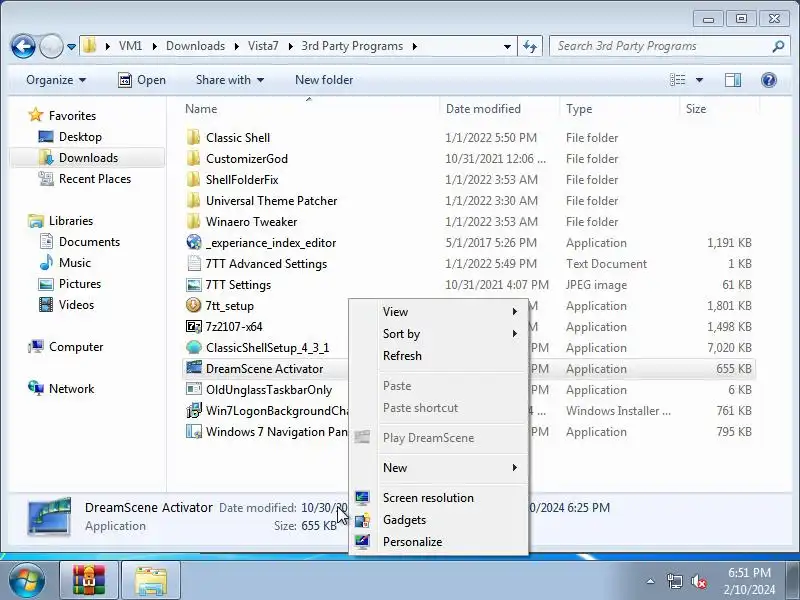Open the recent pages dropdown arrow

point(71,47)
